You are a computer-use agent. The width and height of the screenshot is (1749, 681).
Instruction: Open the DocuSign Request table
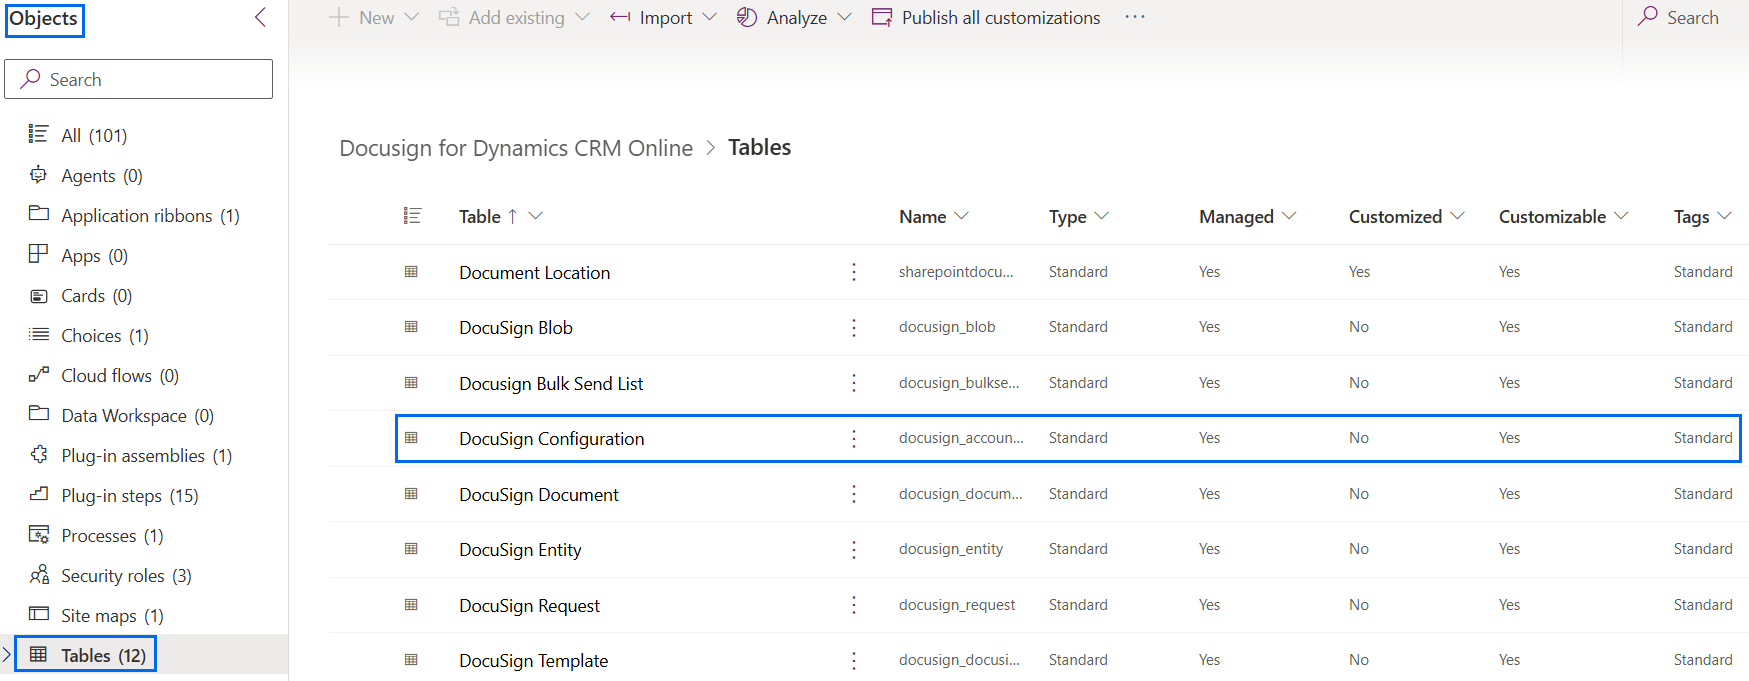(529, 605)
